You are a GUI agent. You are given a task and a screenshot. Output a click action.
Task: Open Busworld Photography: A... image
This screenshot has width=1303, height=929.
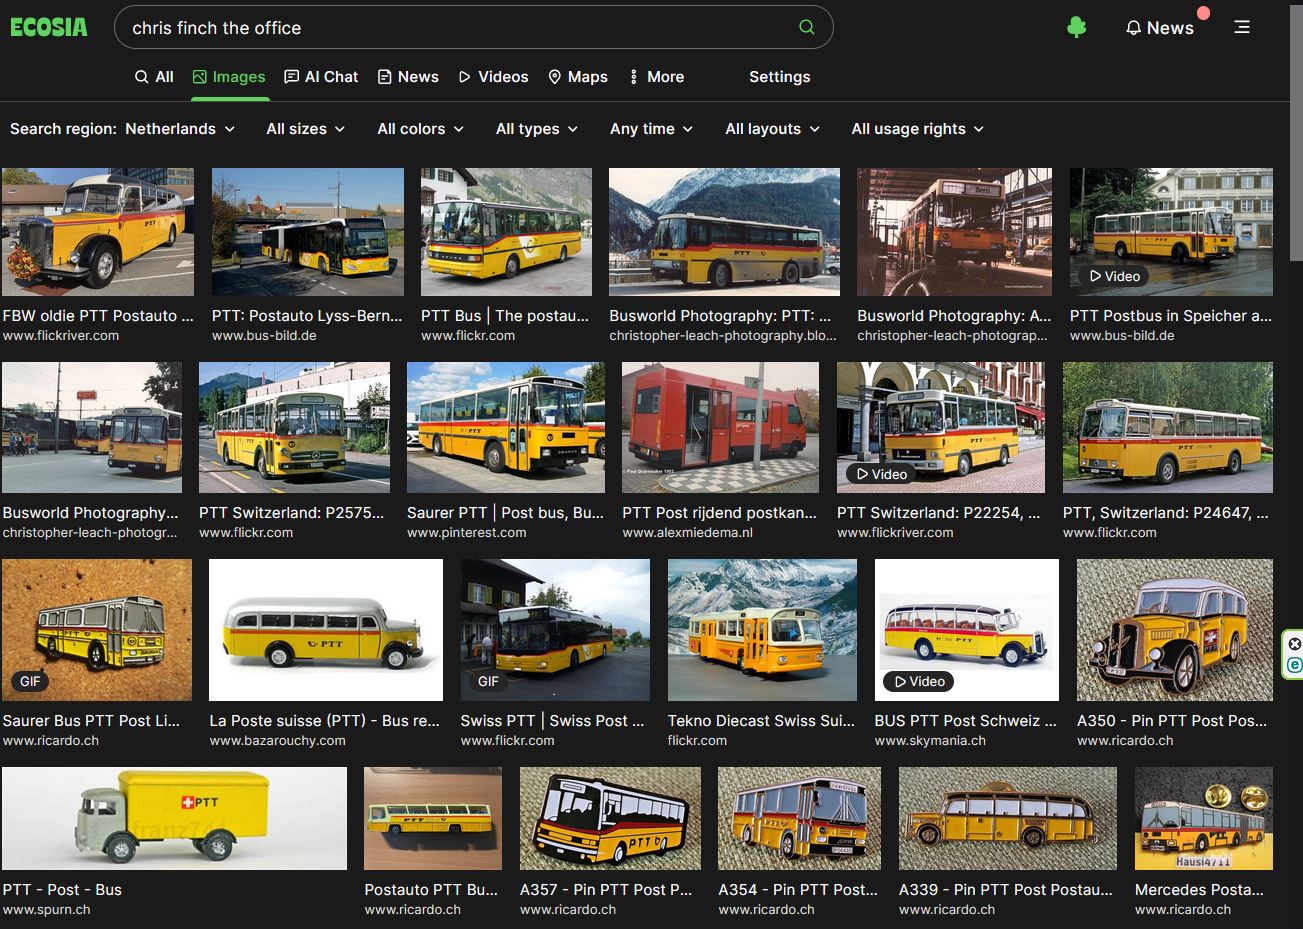pos(954,232)
